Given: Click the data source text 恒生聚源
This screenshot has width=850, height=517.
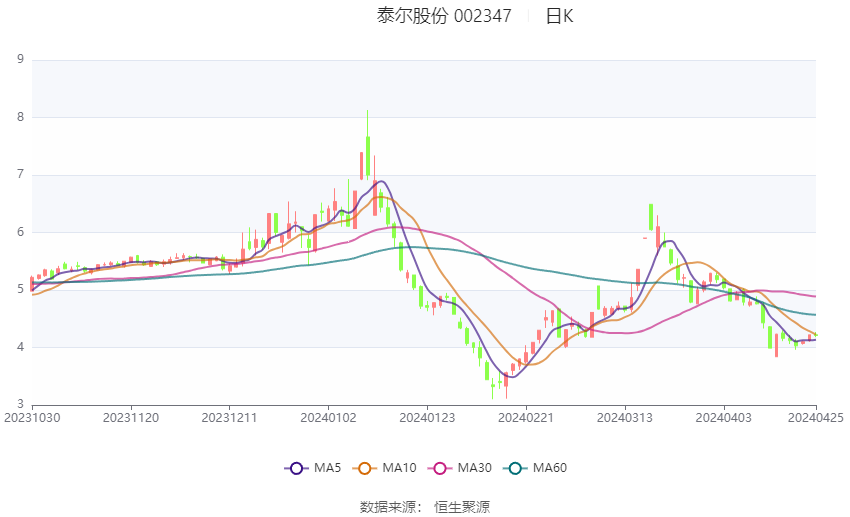Looking at the screenshot, I should click(x=462, y=507).
